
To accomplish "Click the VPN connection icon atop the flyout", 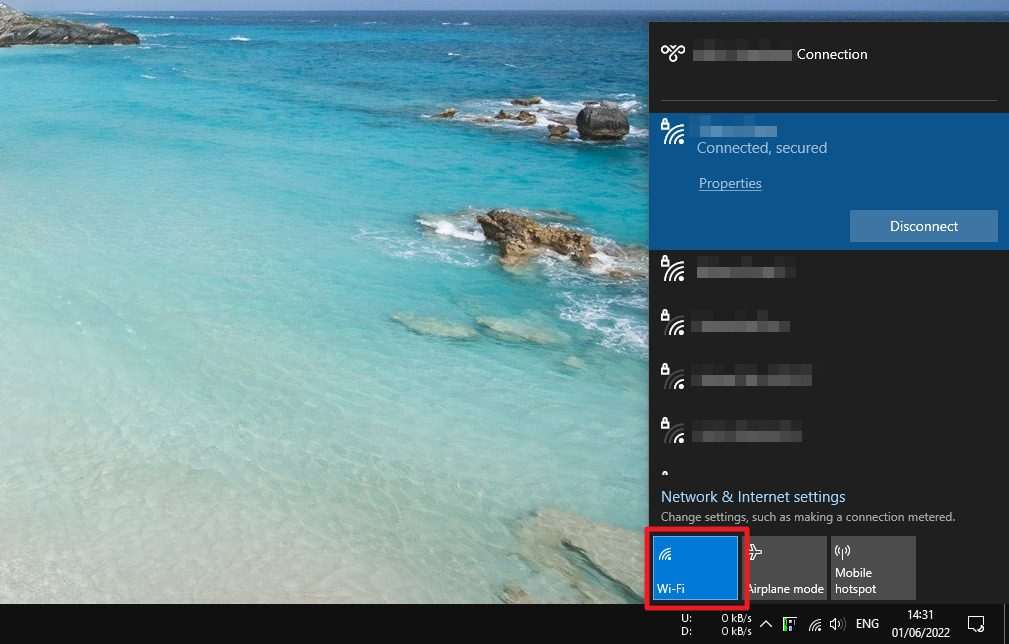I will [x=673, y=53].
